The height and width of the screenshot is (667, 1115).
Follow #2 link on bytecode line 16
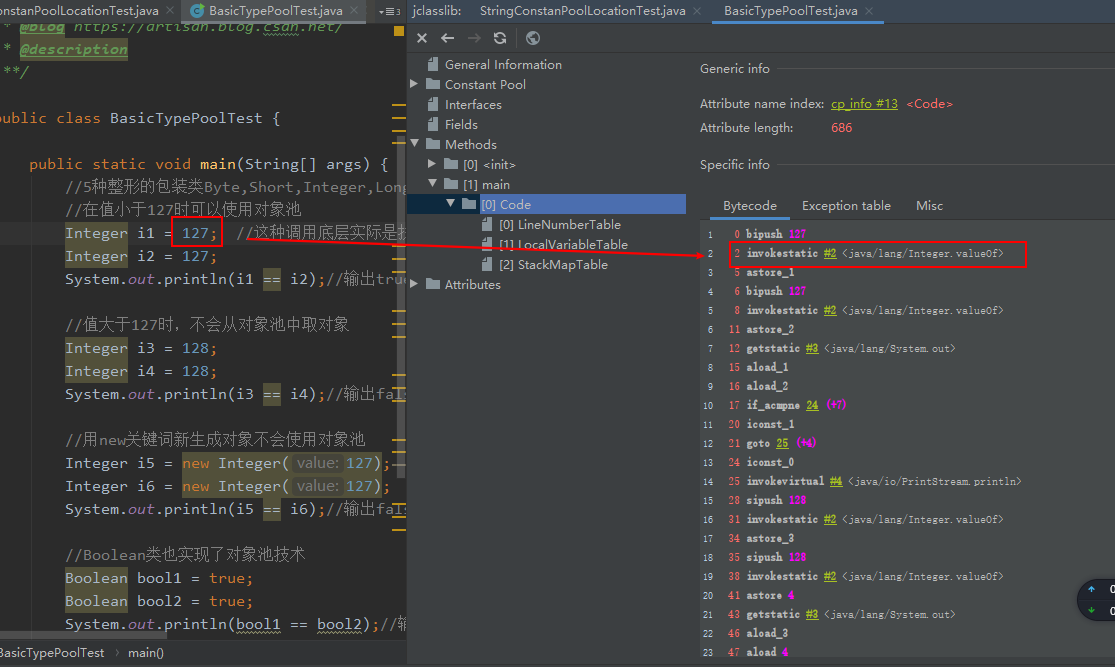[830, 519]
